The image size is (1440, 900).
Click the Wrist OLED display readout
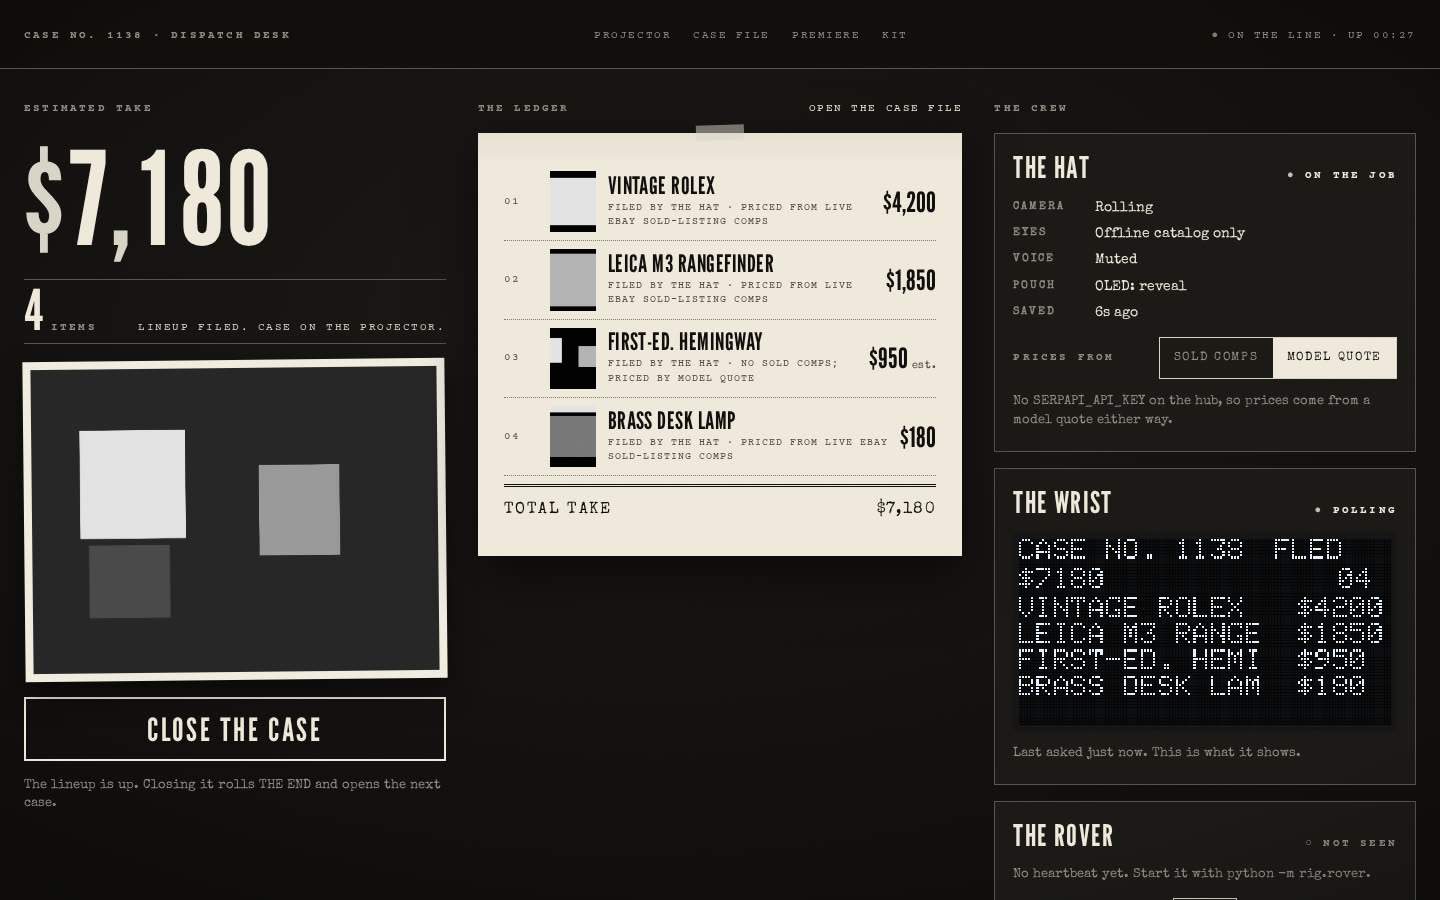pyautogui.click(x=1204, y=632)
